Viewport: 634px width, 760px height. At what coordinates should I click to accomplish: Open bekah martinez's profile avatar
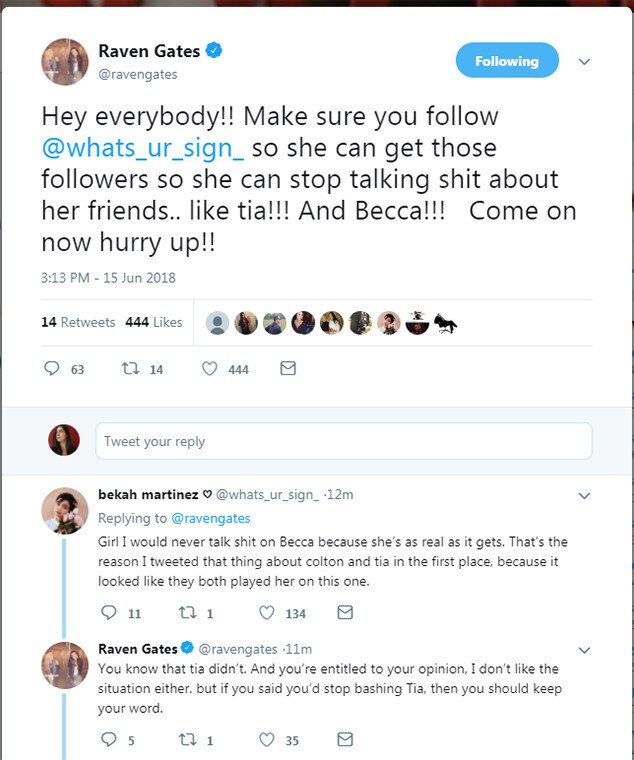tap(65, 511)
